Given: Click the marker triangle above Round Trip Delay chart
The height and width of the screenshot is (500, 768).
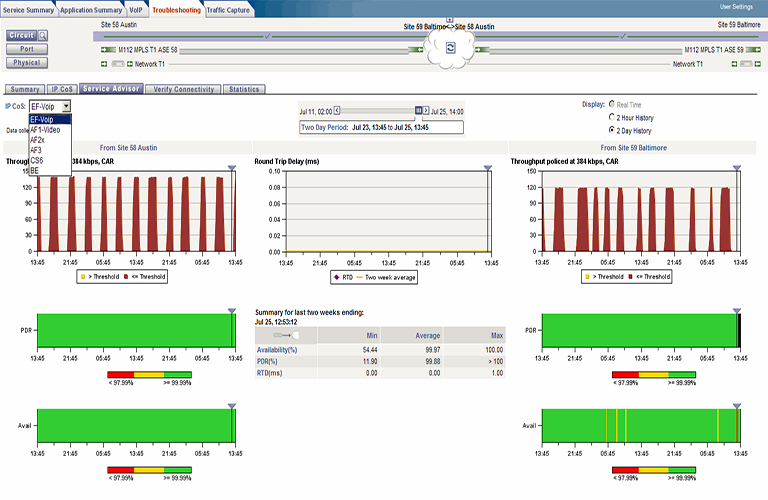Looking at the screenshot, I should tap(487, 168).
